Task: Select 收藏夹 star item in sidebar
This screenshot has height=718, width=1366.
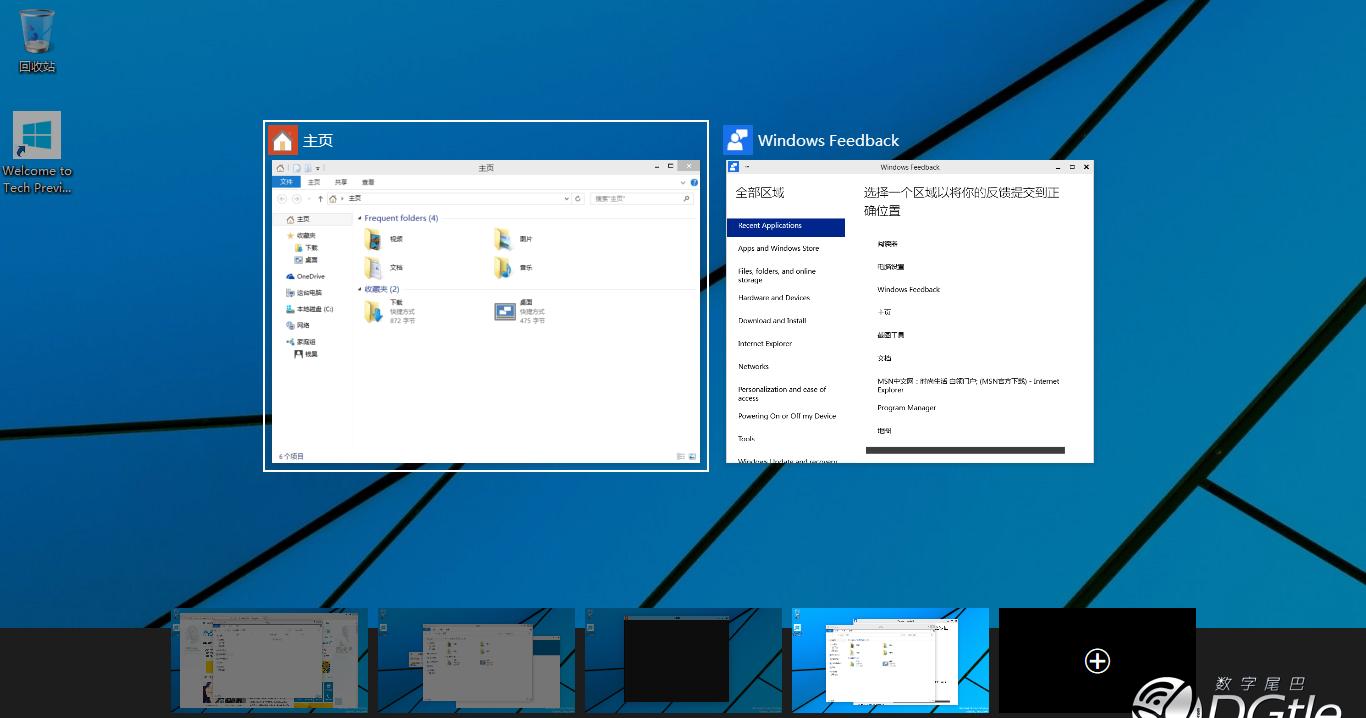Action: coord(300,235)
